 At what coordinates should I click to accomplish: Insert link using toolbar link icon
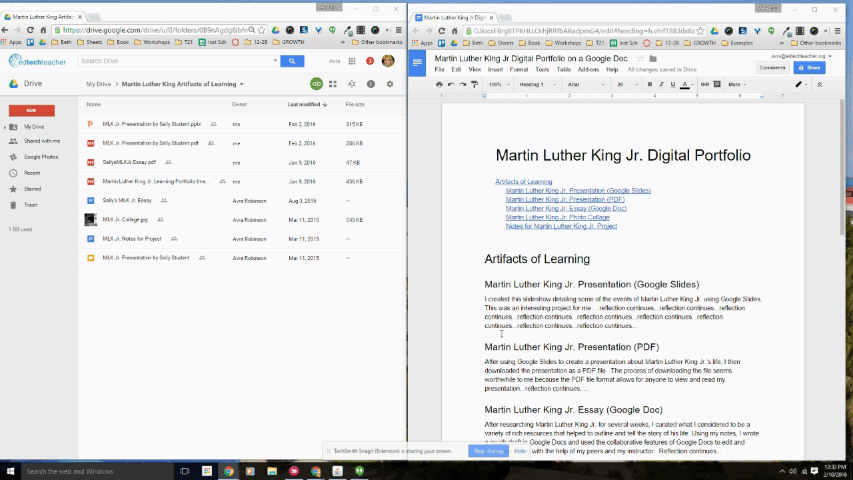coord(704,84)
